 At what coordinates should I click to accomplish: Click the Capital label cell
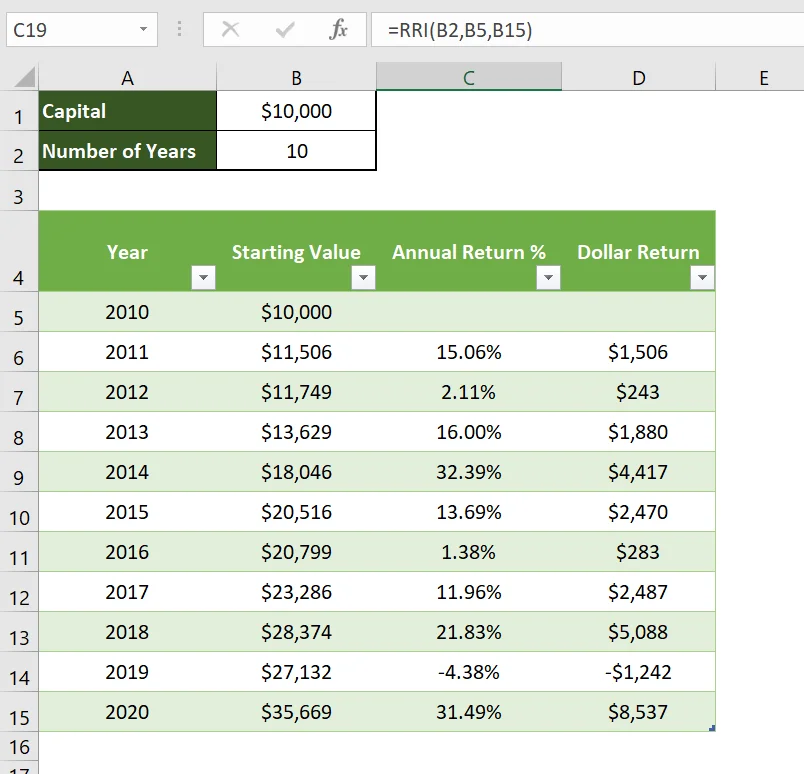127,111
